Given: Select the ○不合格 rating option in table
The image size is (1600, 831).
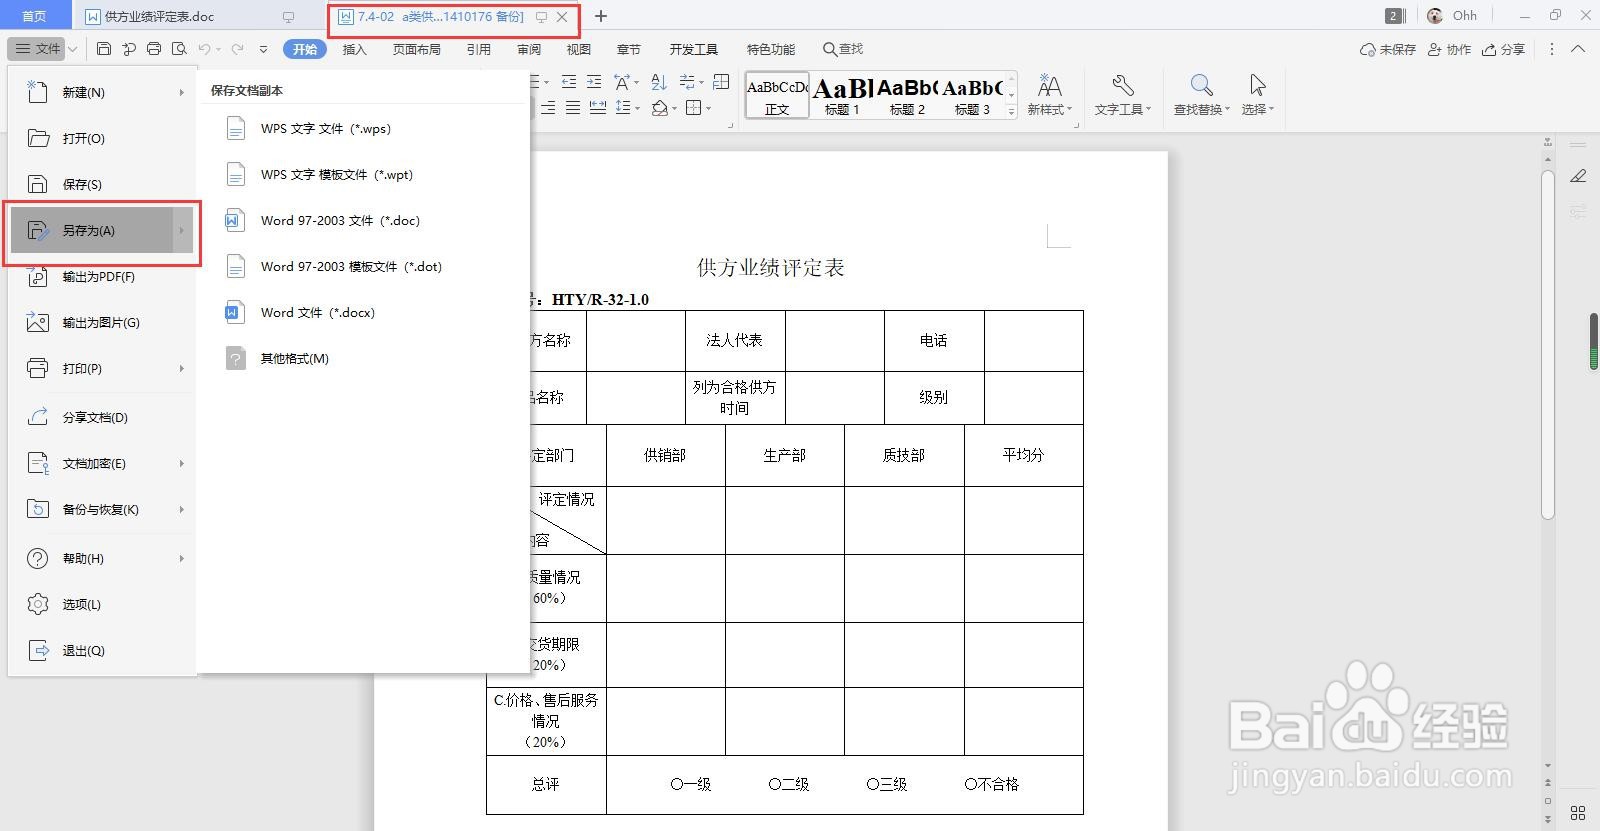Looking at the screenshot, I should click(992, 785).
